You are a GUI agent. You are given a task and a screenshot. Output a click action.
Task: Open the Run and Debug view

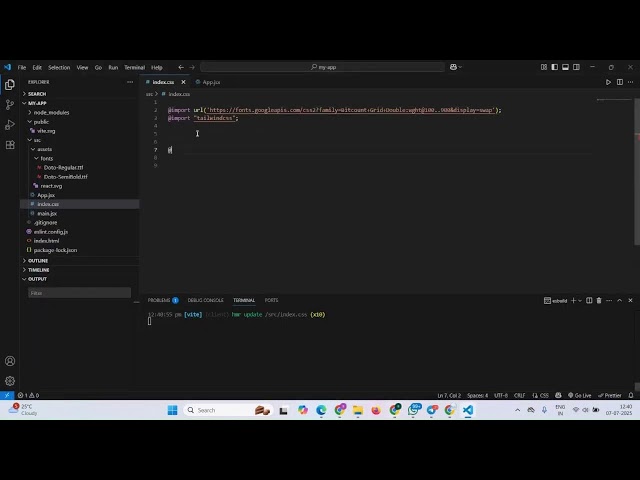[x=10, y=124]
